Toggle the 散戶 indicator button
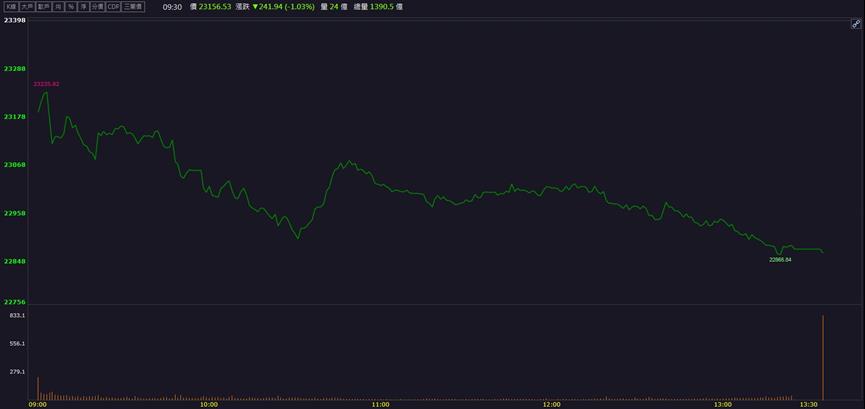The image size is (865, 409). [44, 7]
